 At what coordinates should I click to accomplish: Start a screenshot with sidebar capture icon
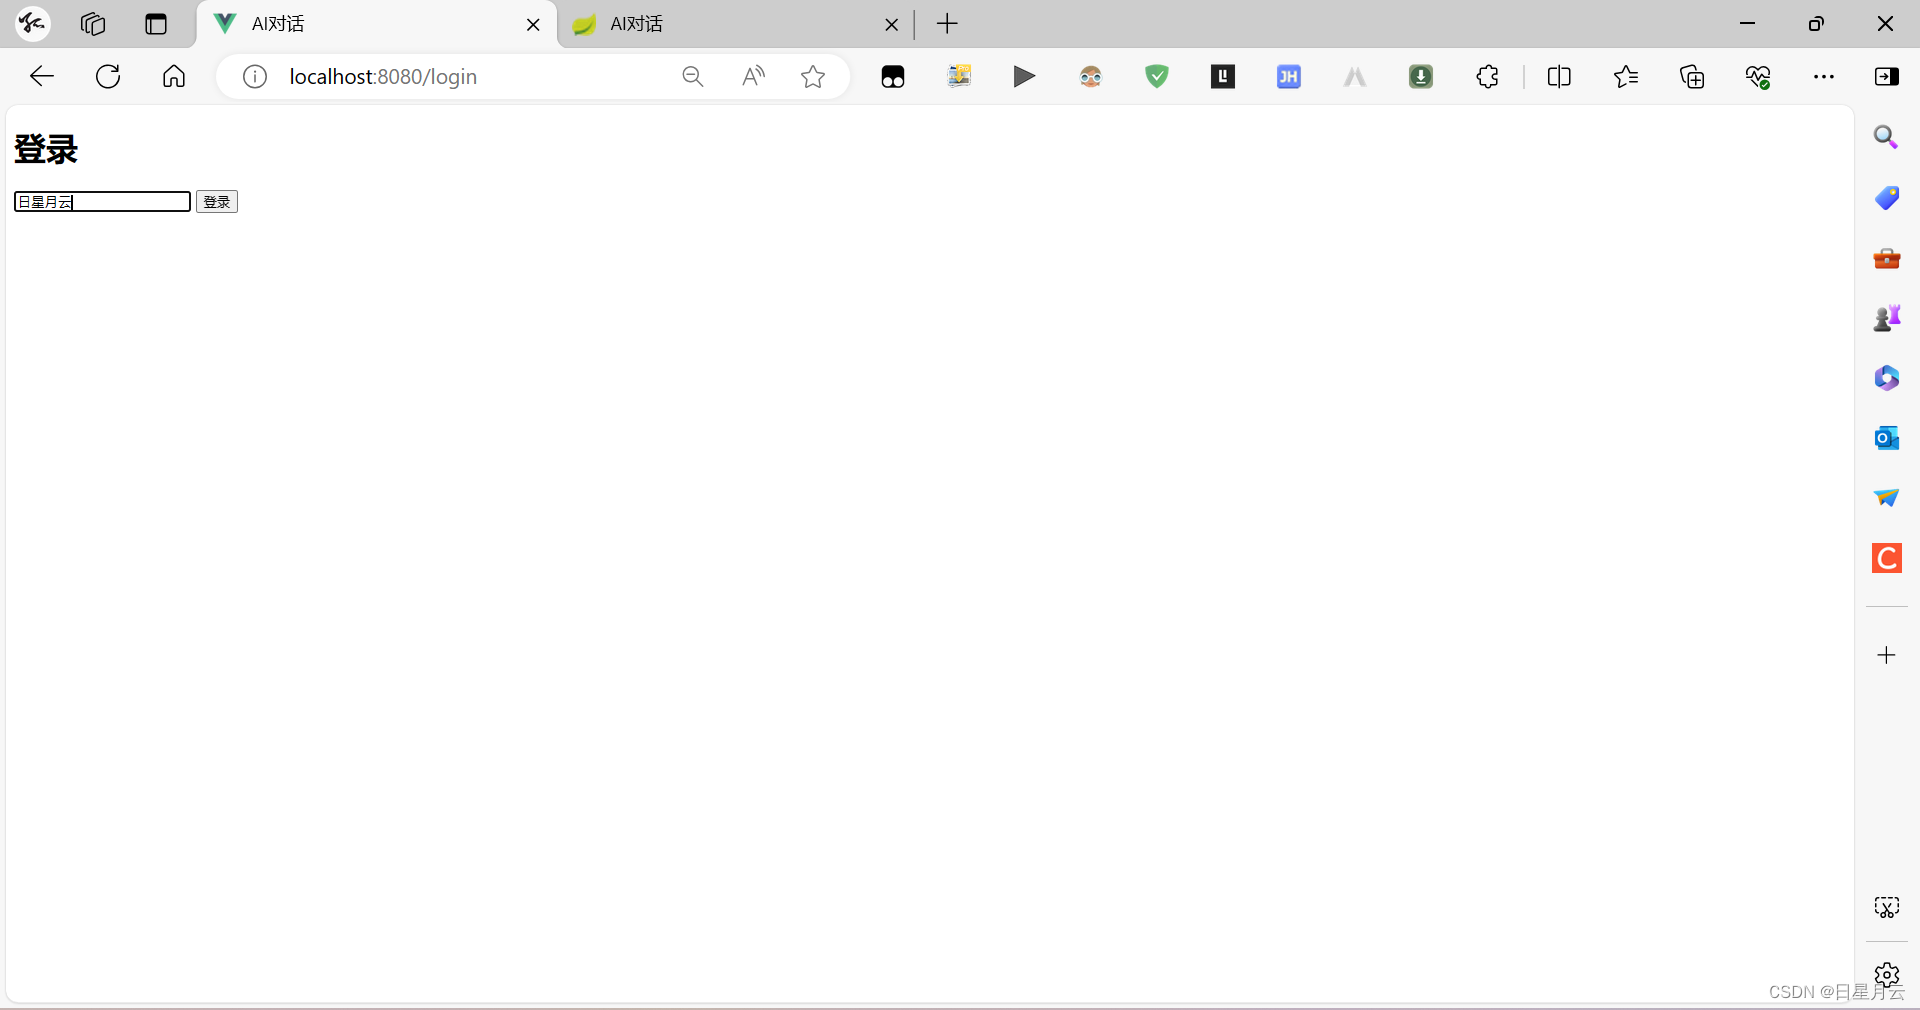1886,907
